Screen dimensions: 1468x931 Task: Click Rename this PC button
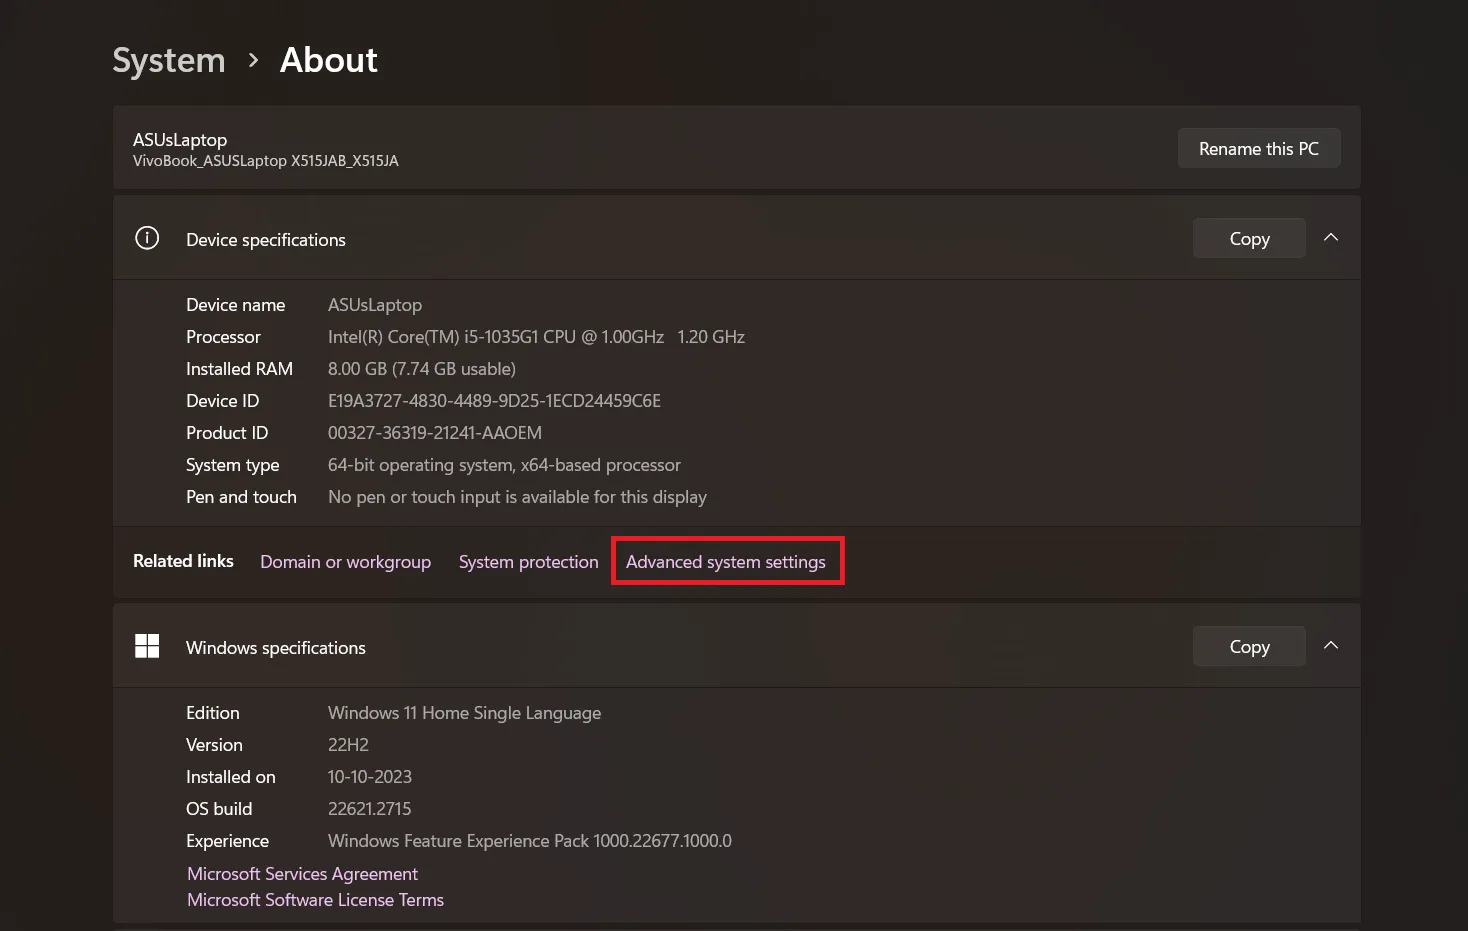click(1259, 148)
